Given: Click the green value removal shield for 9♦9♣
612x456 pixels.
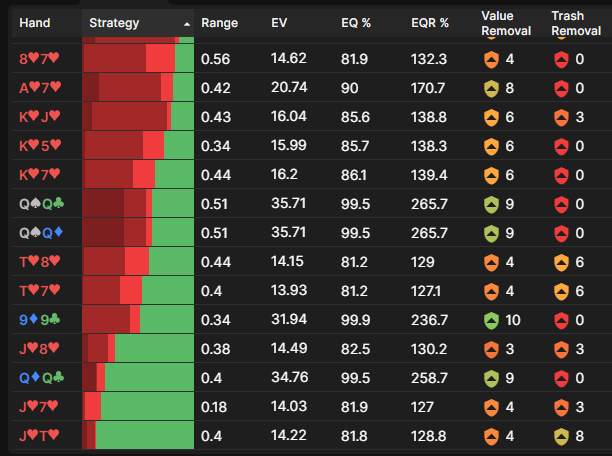Looking at the screenshot, I should point(490,320).
